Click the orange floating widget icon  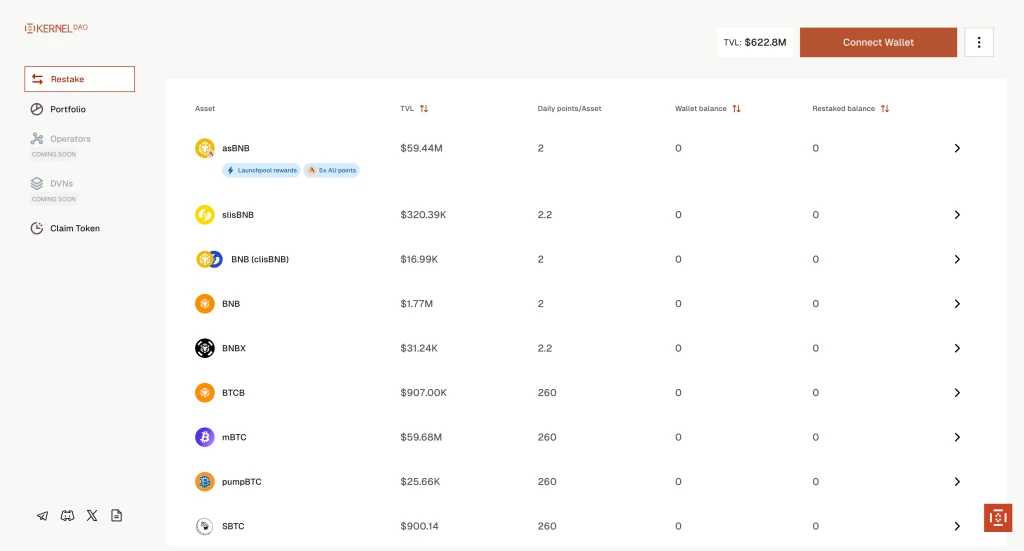point(998,517)
